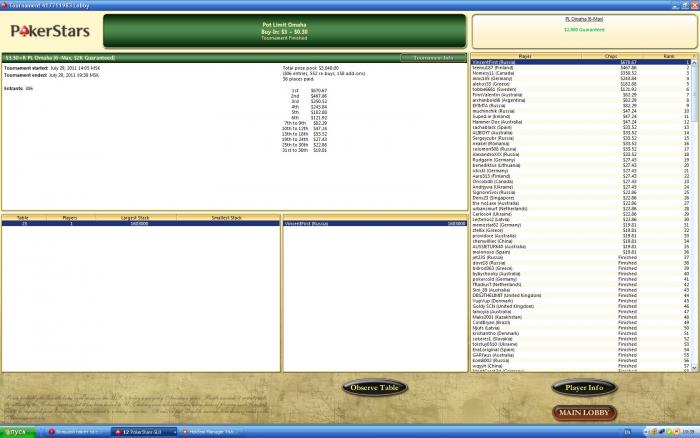Screen dimensions: 700x438
Task: Select the Lithuania player ranked 20
Action: coord(581,165)
